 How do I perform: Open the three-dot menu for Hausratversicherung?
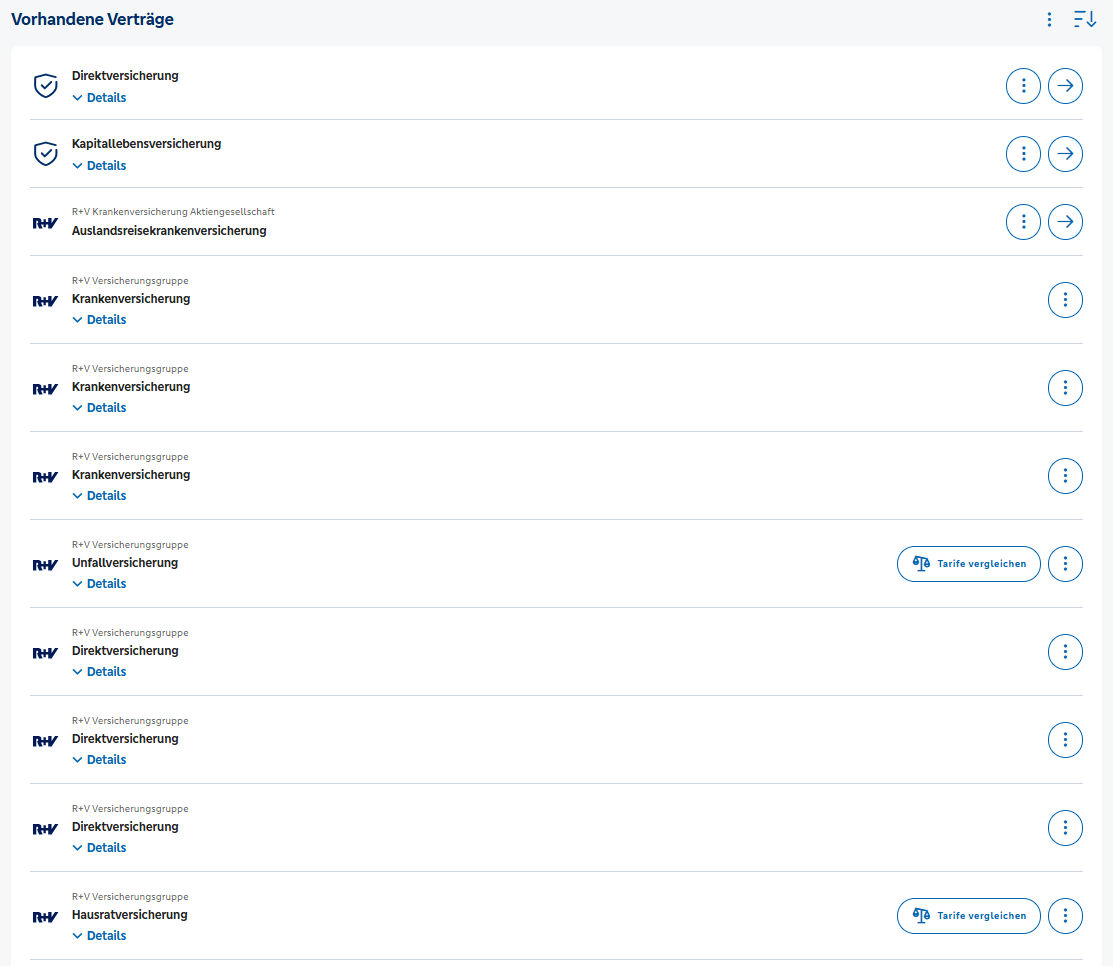pyautogui.click(x=1065, y=916)
